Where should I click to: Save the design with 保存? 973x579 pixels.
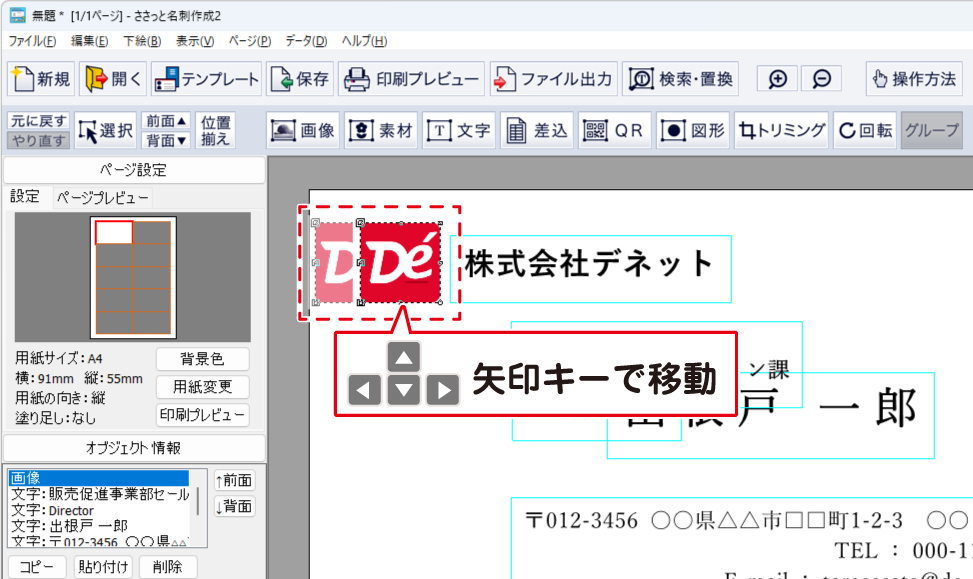300,79
